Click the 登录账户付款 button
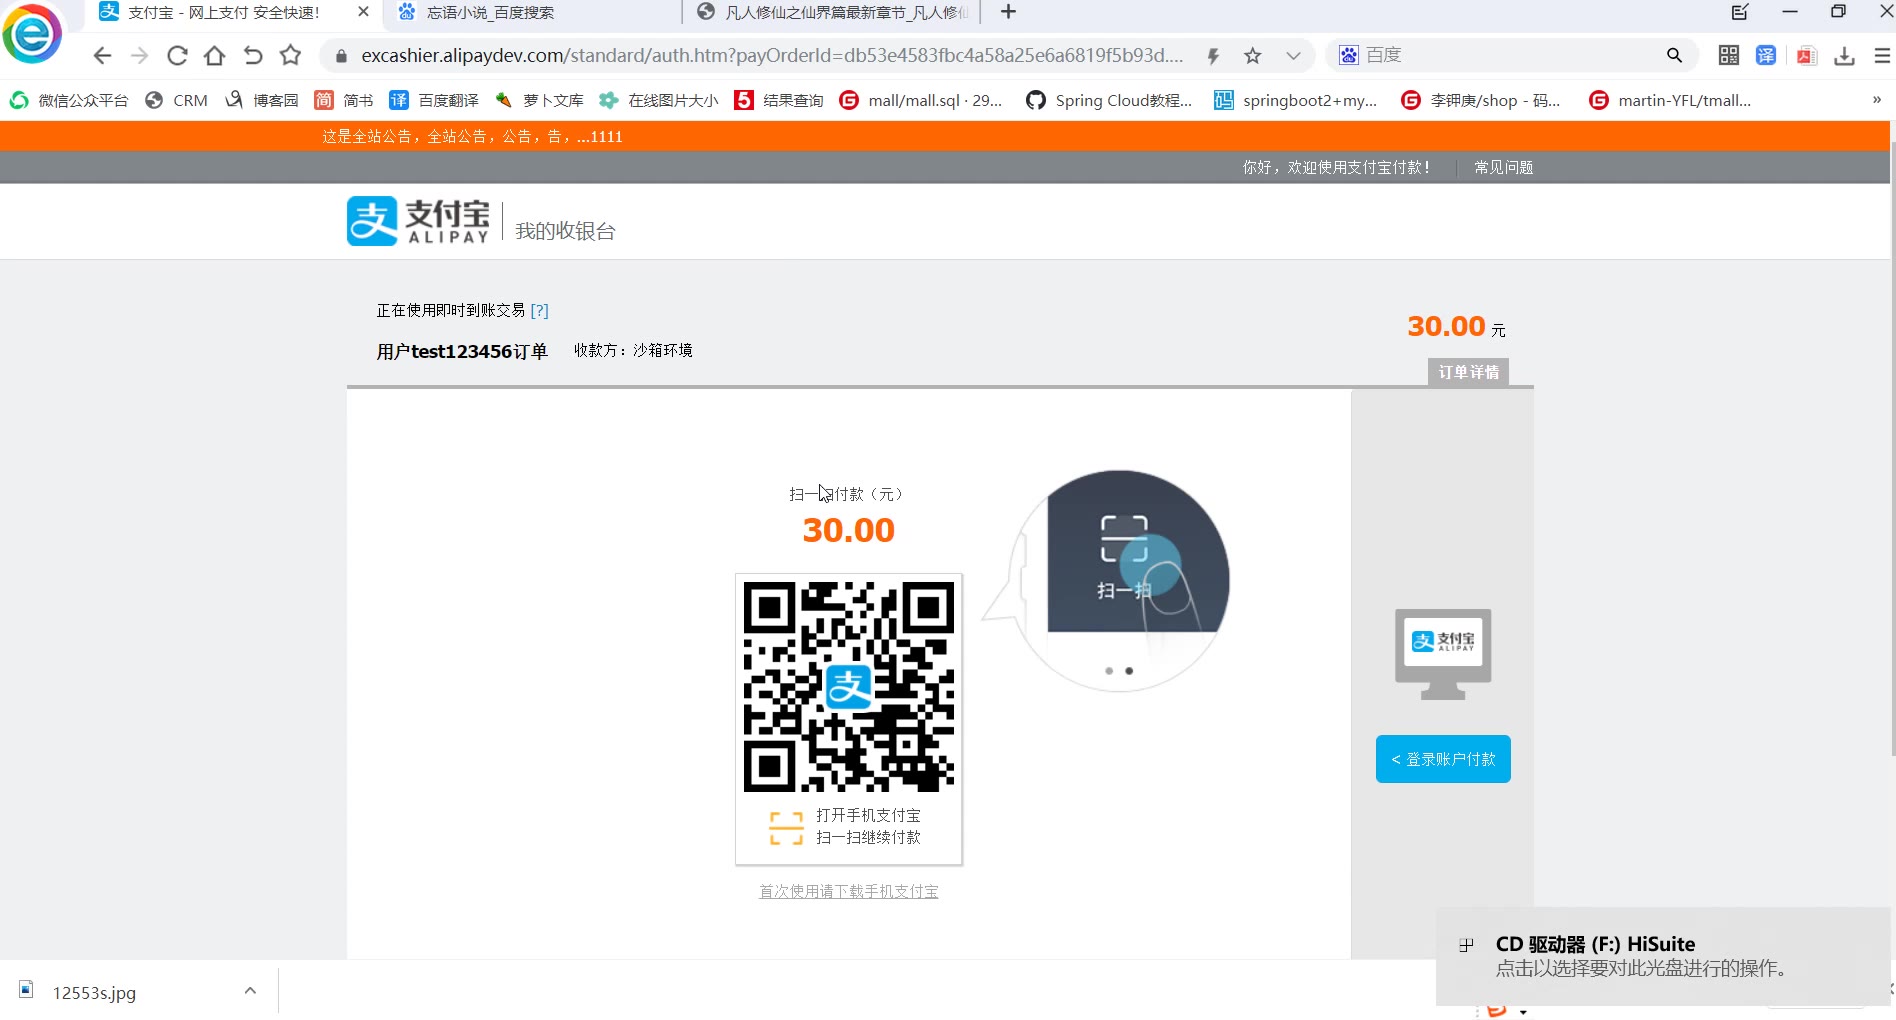 click(1443, 759)
